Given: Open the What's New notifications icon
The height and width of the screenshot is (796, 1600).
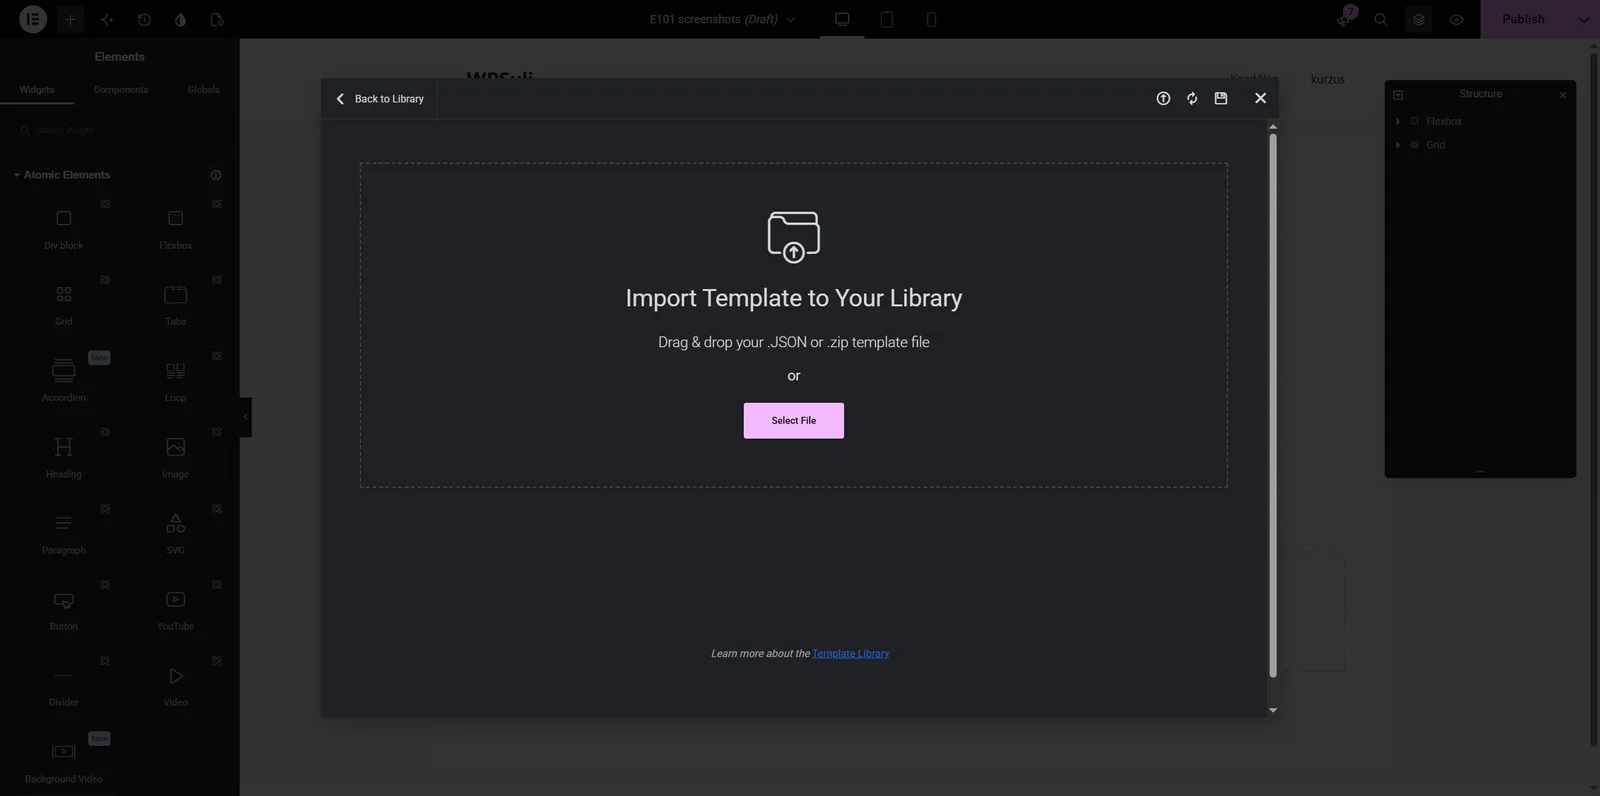Looking at the screenshot, I should [x=1344, y=19].
